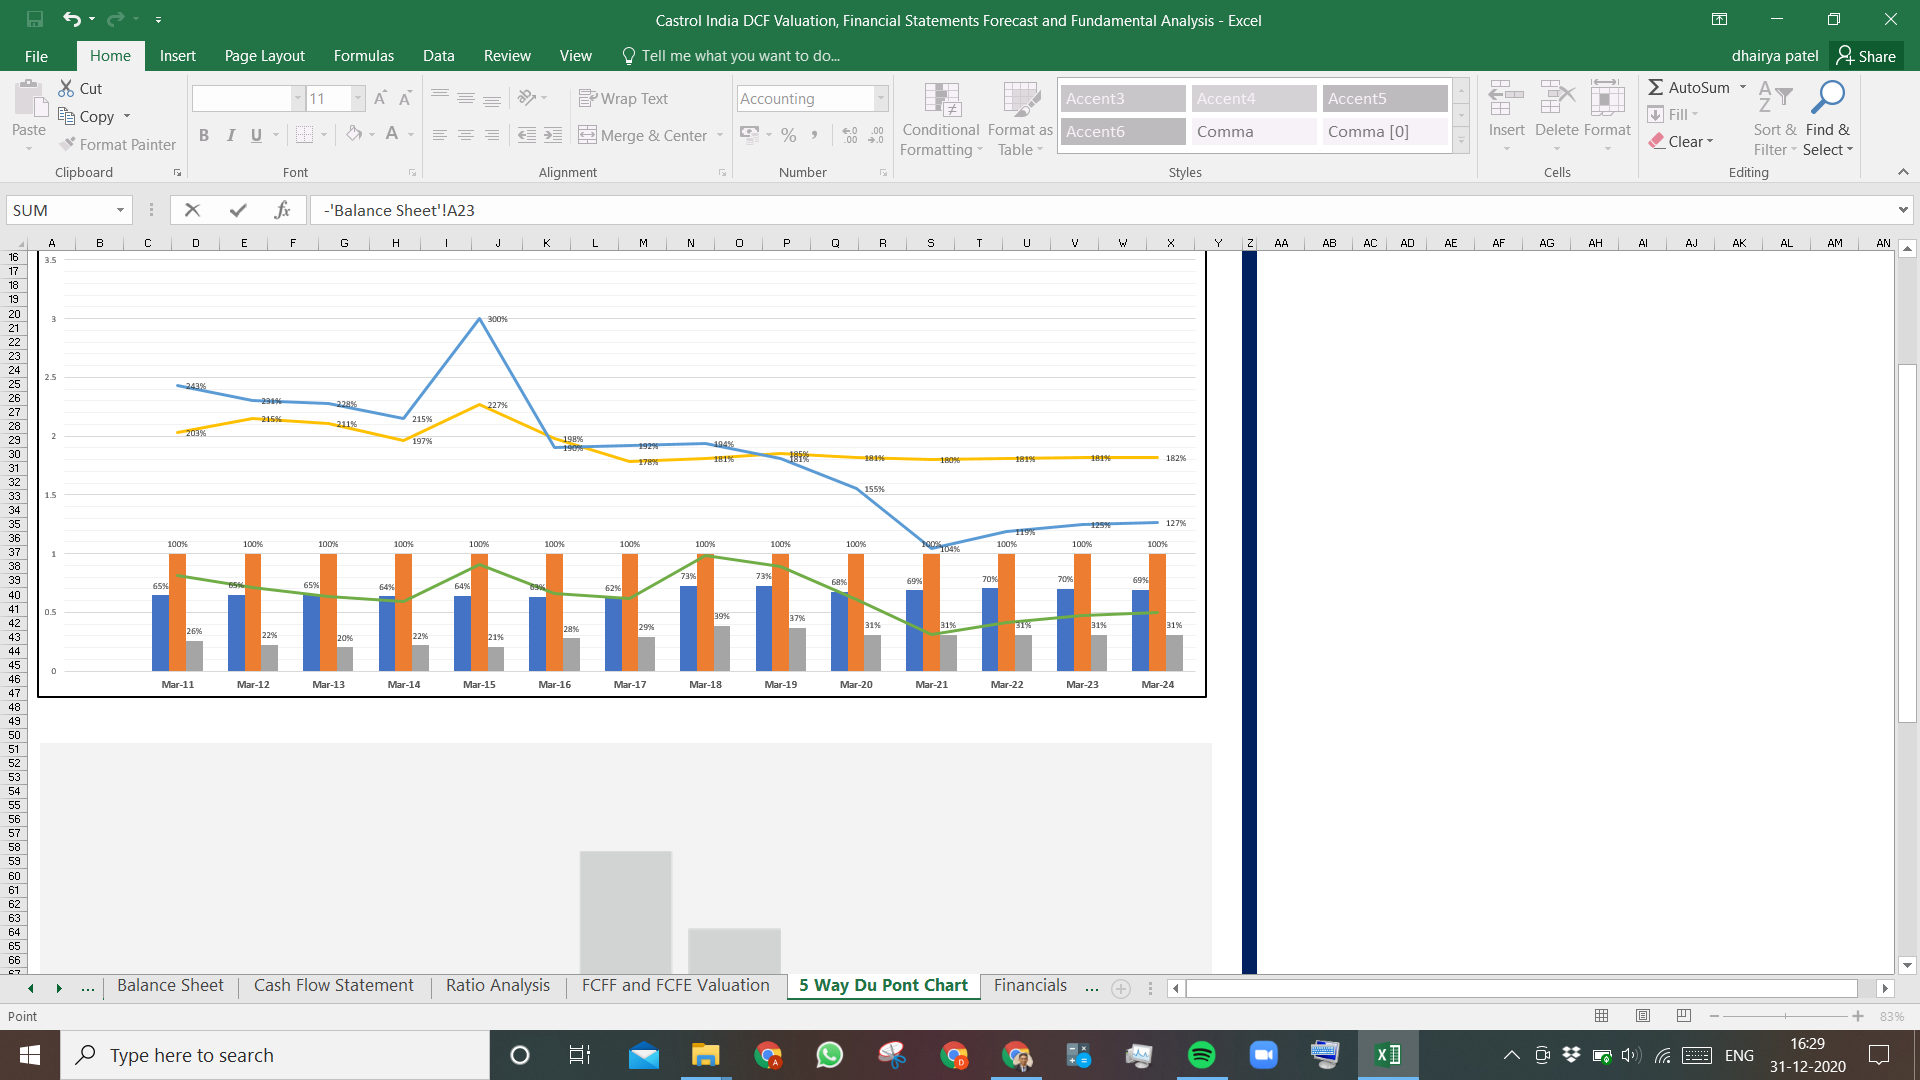Click the formula bar text field
This screenshot has height=1080, width=1920.
tap(1100, 210)
